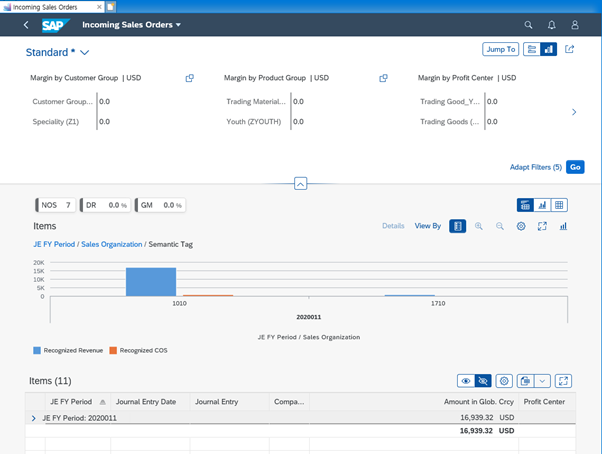
Task: Select chart only view
Action: (542, 205)
